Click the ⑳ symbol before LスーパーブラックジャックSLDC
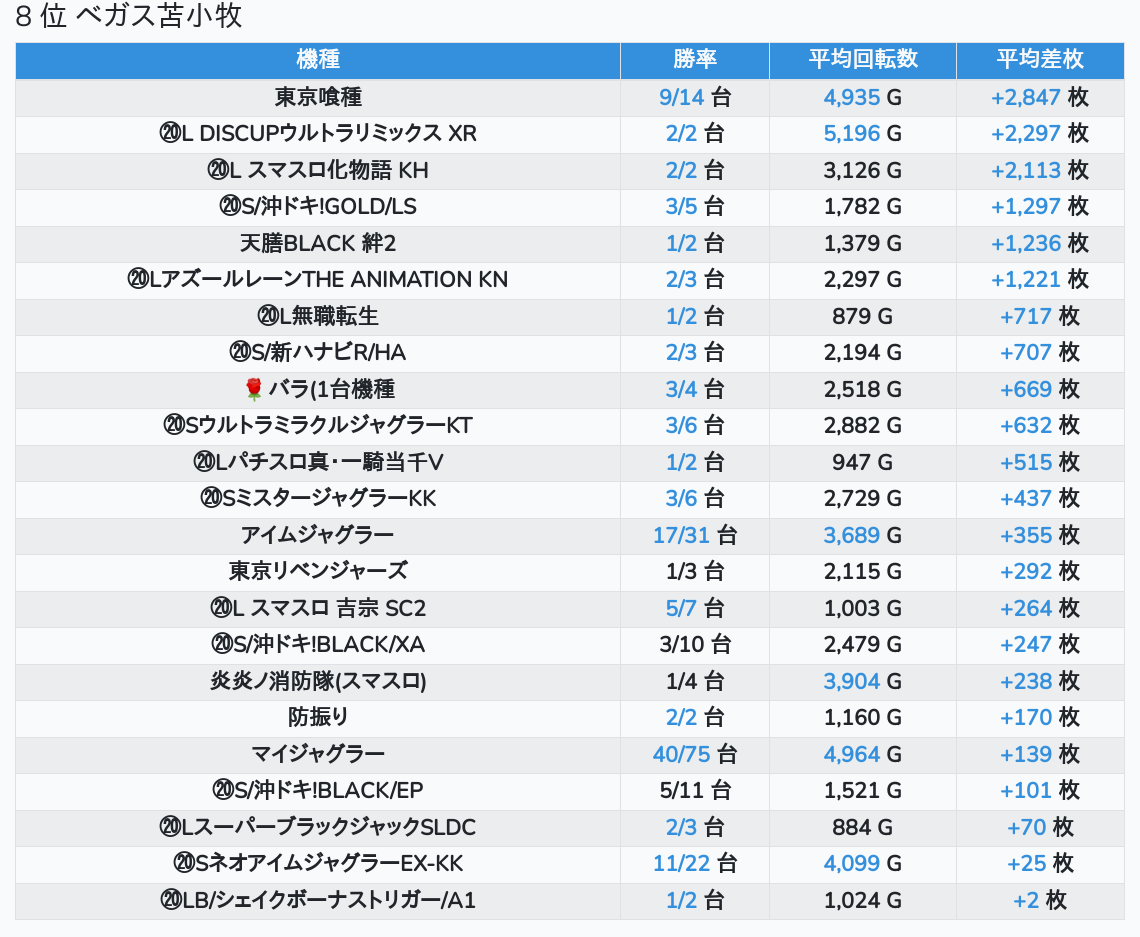1140x937 pixels. click(x=170, y=827)
